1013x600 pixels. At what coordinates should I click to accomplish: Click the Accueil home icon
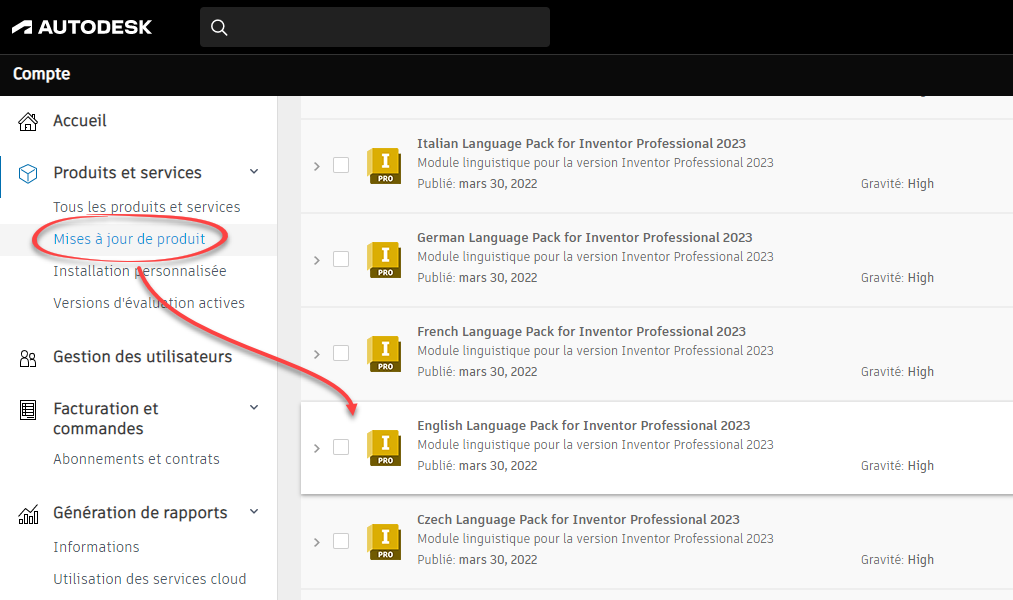[28, 121]
